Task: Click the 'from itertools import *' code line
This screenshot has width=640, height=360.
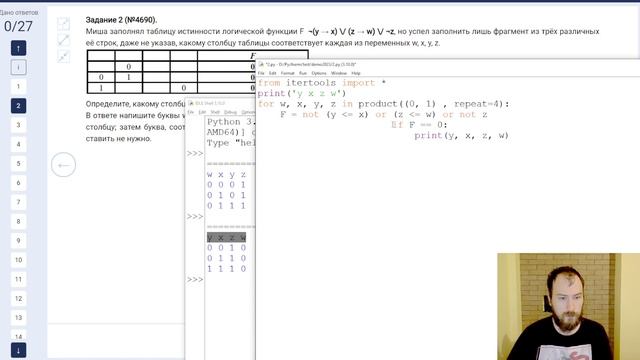Action: [x=322, y=83]
